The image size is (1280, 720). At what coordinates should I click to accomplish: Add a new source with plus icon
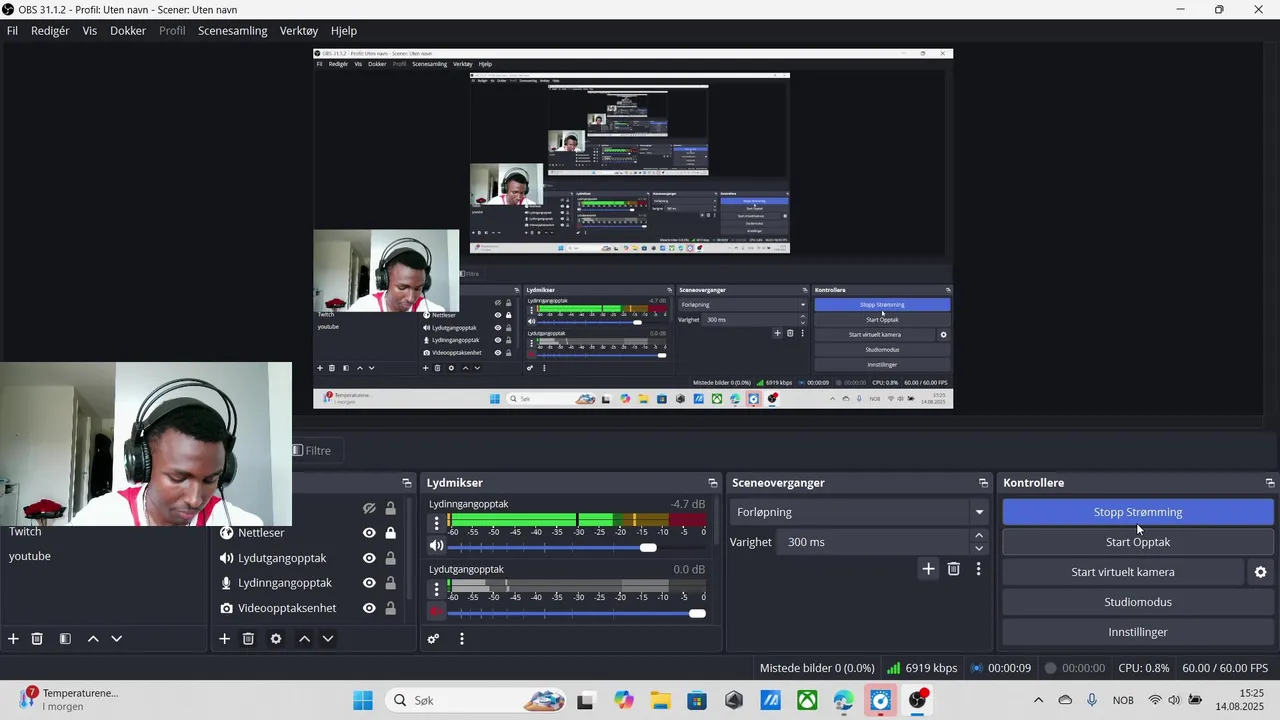(224, 639)
